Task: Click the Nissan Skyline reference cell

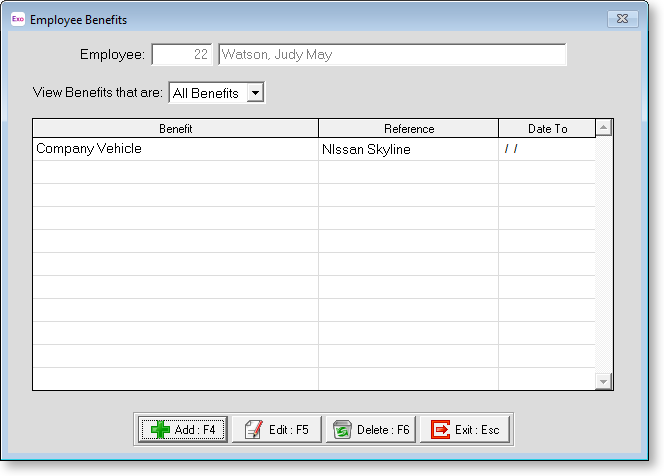Action: [366, 150]
